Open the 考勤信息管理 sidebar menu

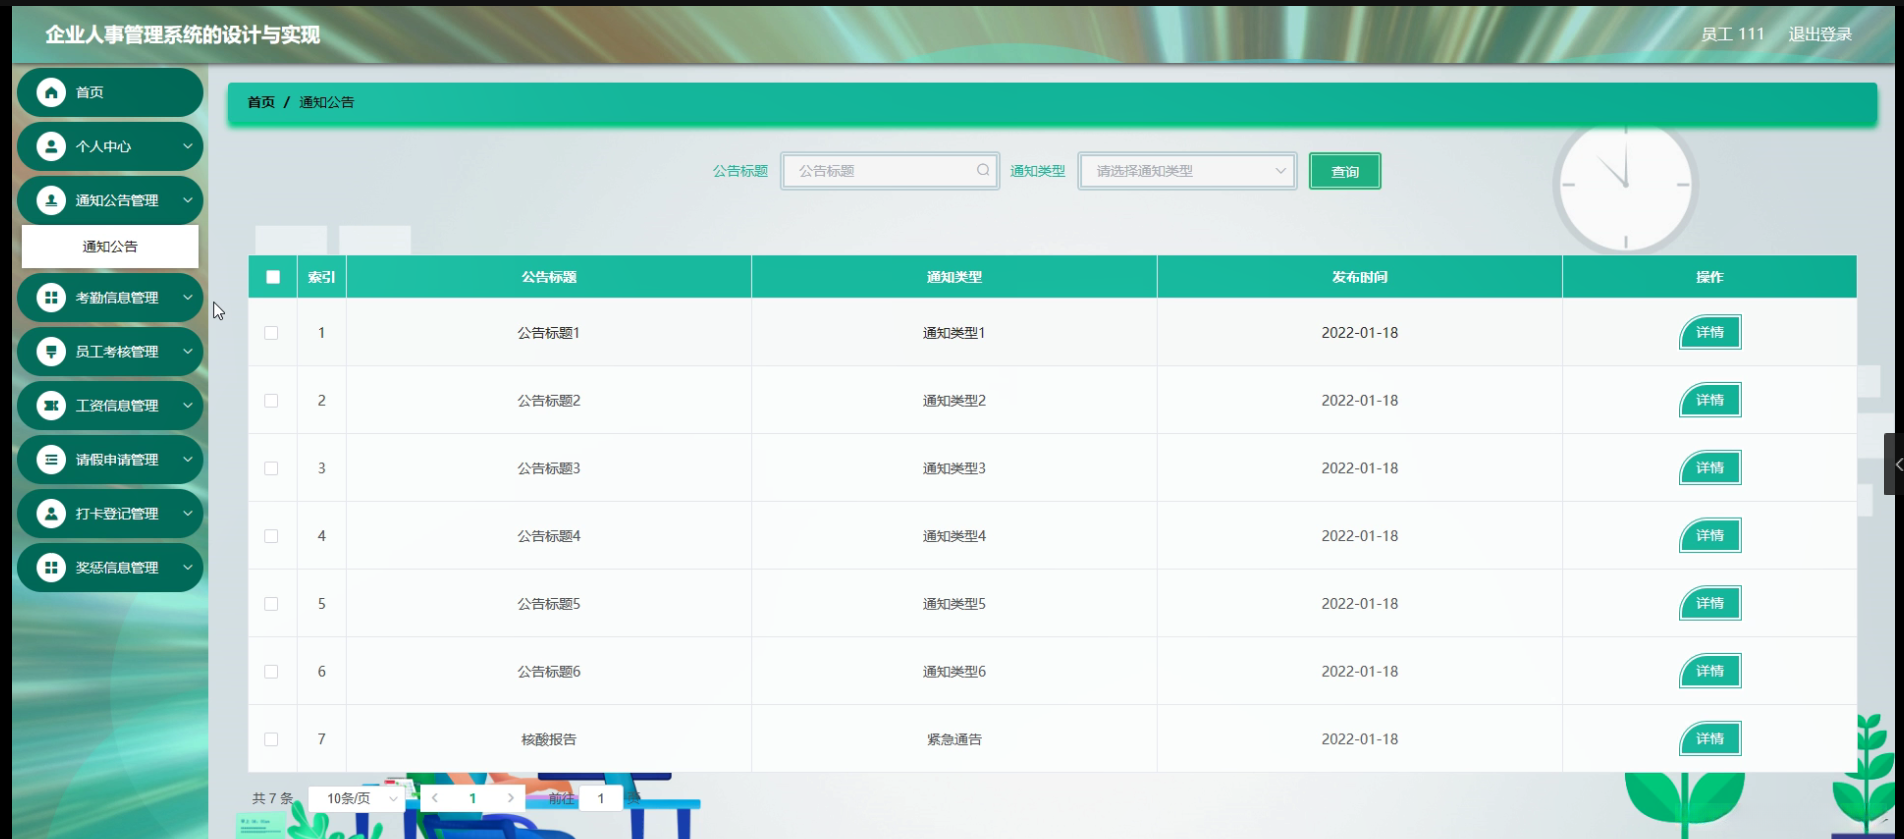[x=110, y=297]
